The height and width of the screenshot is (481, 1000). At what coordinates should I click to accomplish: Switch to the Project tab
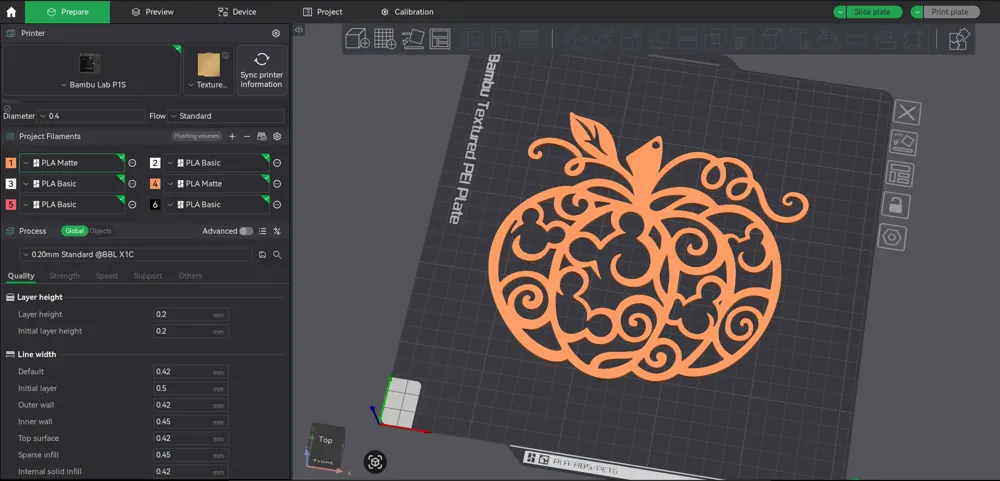coord(322,11)
